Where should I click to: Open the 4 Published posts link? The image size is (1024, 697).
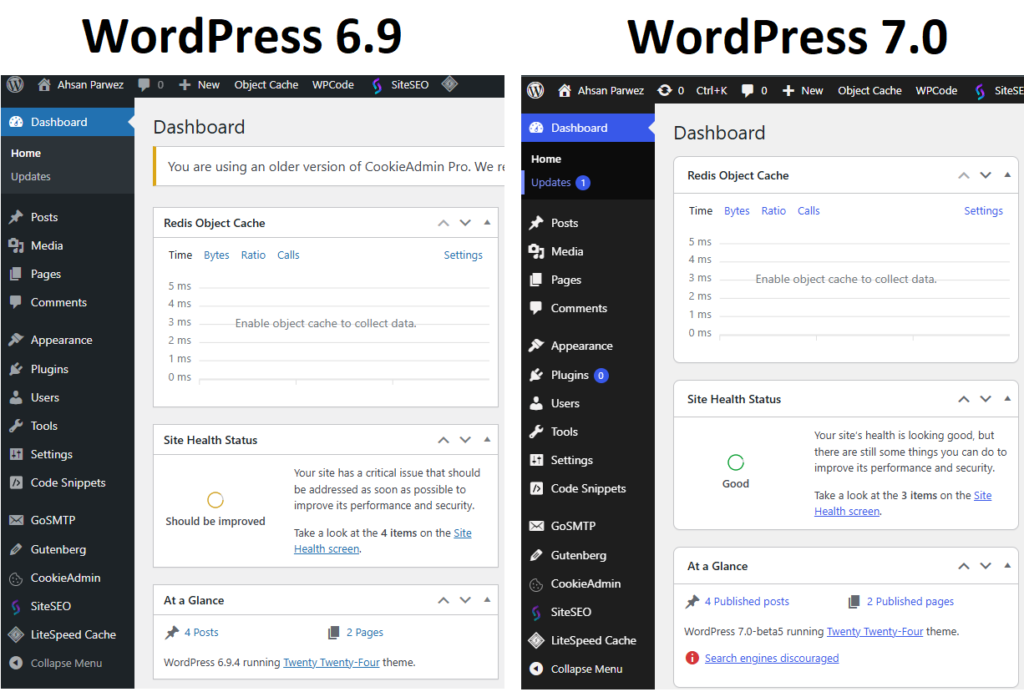(x=746, y=602)
